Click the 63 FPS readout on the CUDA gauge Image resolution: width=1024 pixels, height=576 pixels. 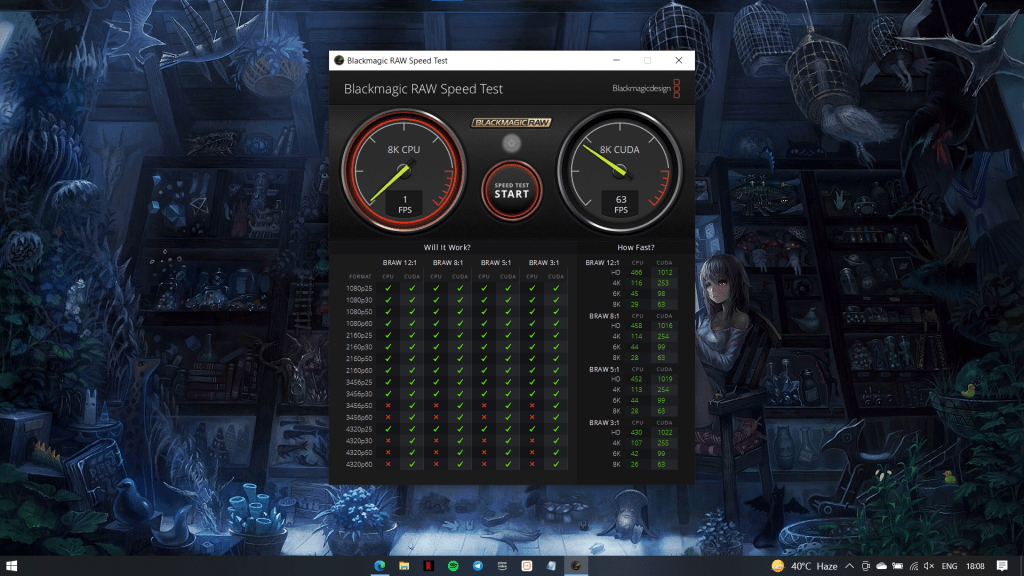pyautogui.click(x=620, y=204)
